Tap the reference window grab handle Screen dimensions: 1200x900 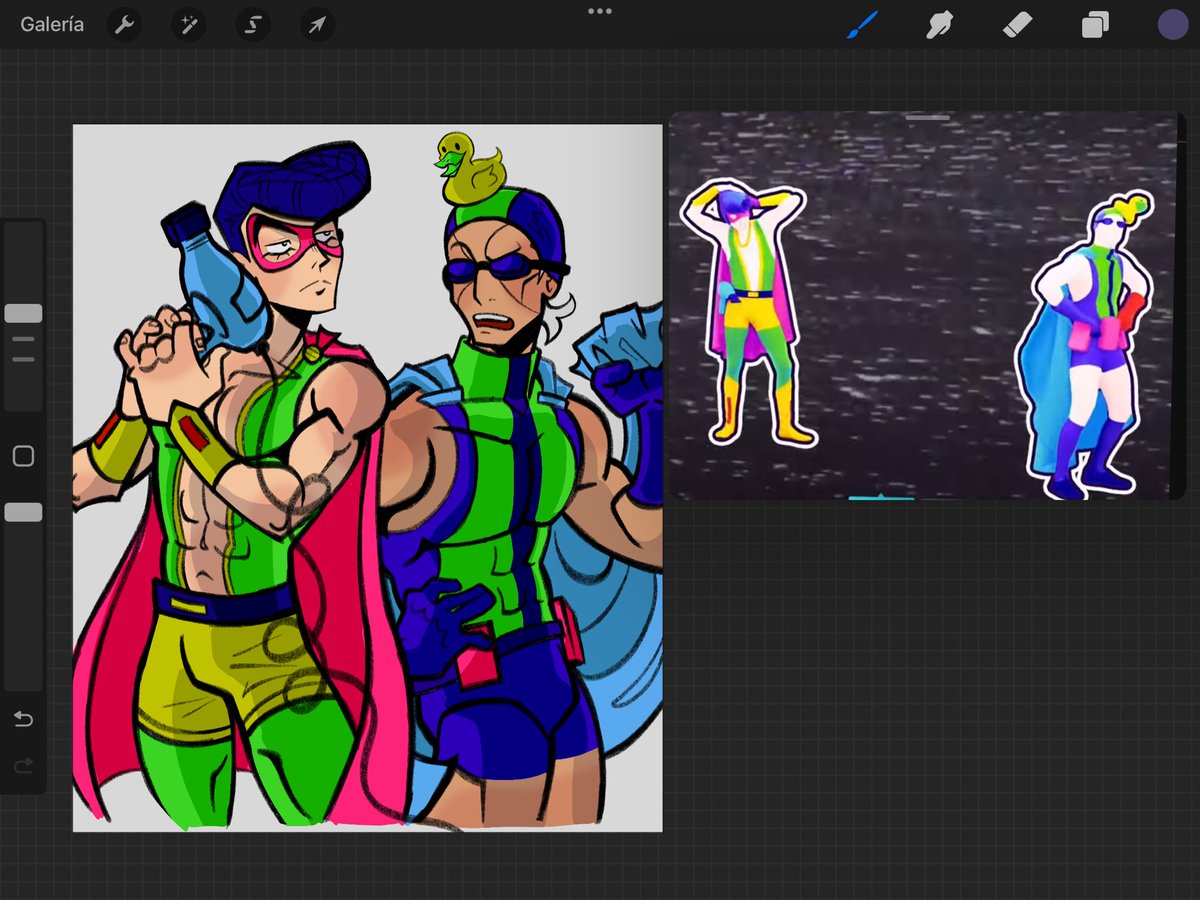pyautogui.click(x=928, y=118)
